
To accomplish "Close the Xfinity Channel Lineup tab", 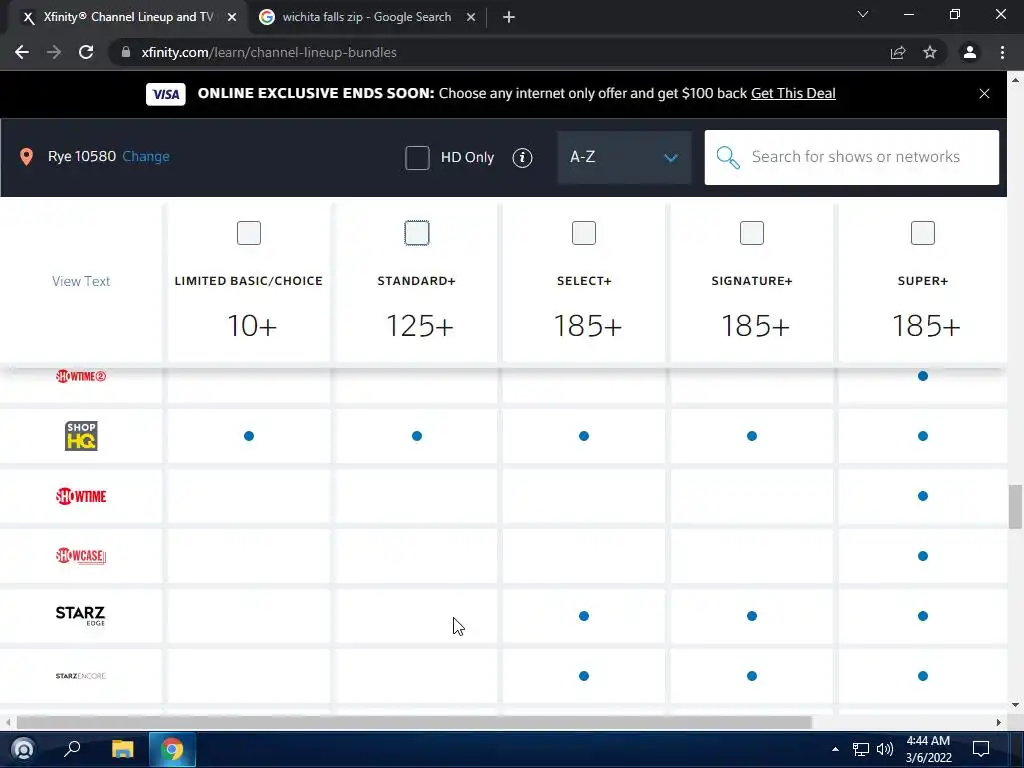I will (x=232, y=18).
